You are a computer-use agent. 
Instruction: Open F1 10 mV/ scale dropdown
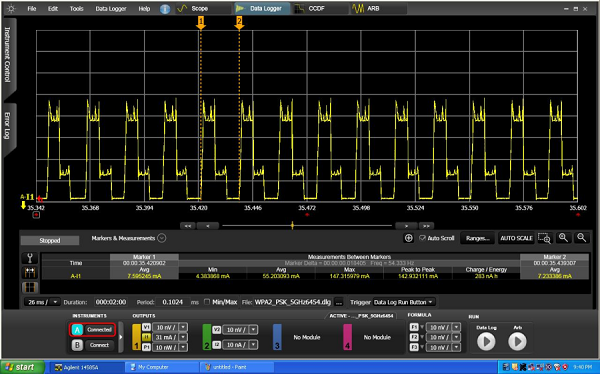click(x=457, y=327)
